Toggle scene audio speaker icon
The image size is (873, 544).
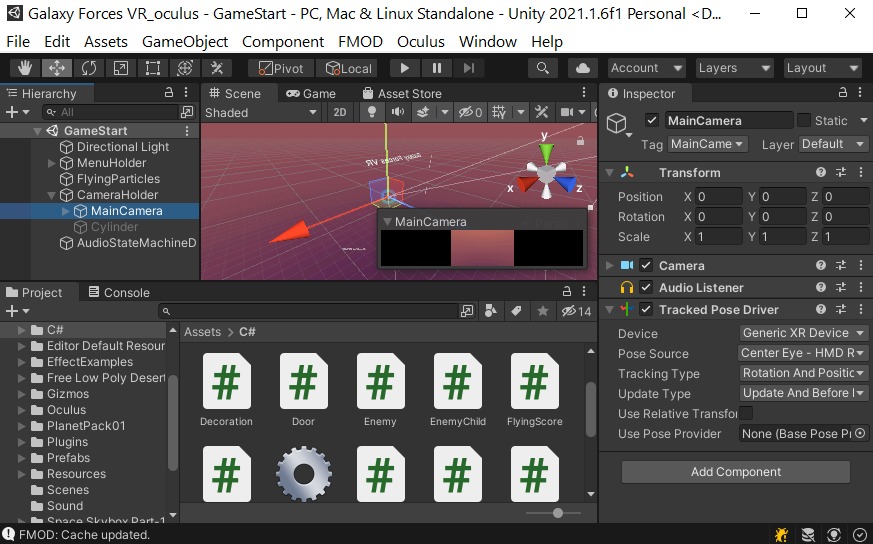398,112
